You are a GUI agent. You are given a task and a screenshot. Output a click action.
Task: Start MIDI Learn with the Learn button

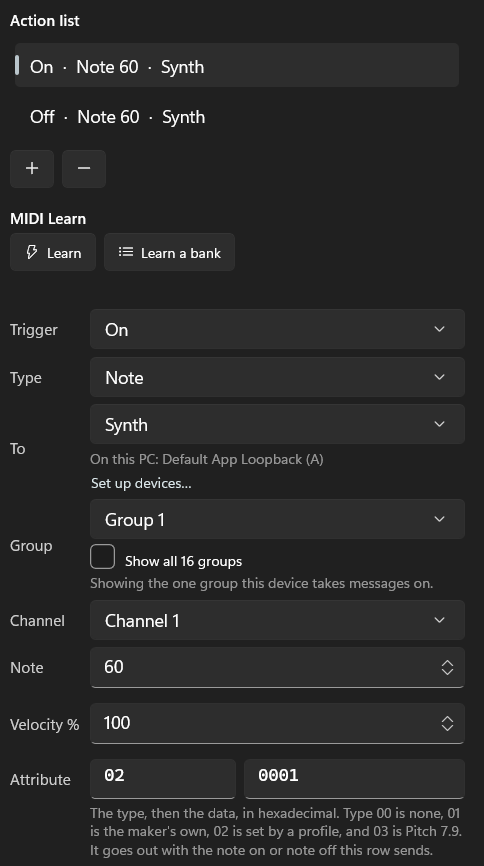[x=53, y=252]
